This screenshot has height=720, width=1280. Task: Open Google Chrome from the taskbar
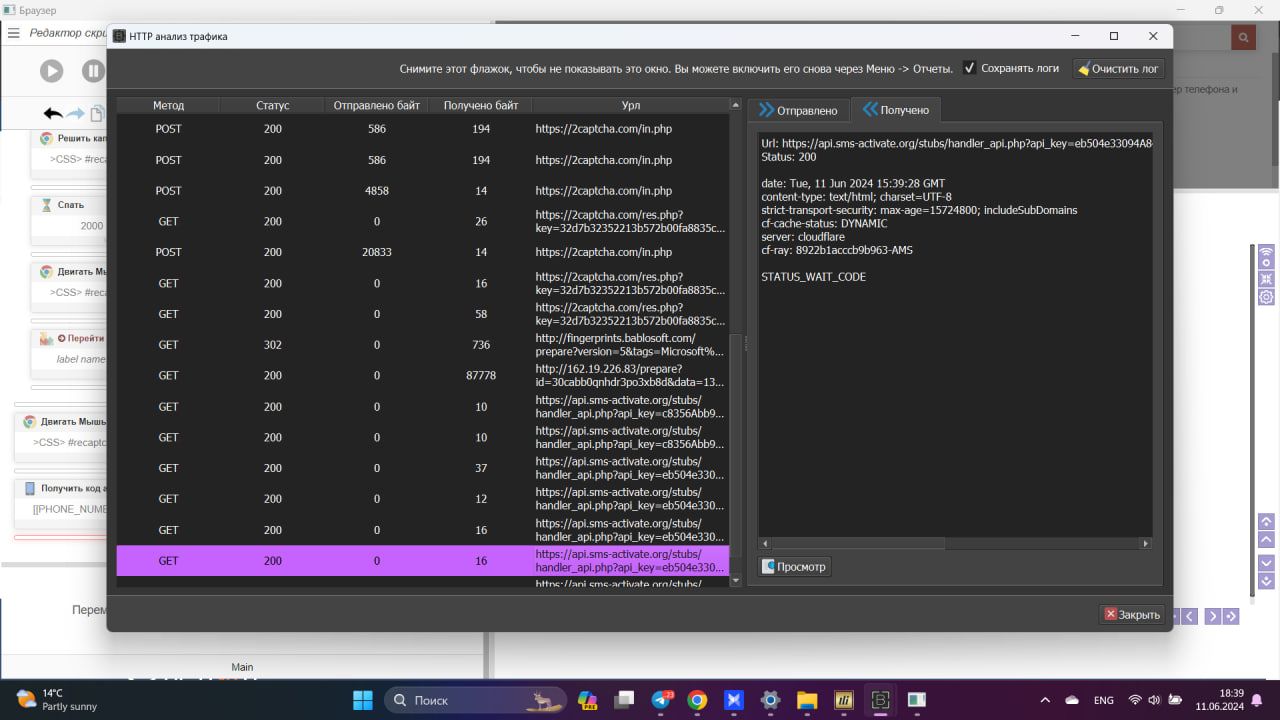697,700
